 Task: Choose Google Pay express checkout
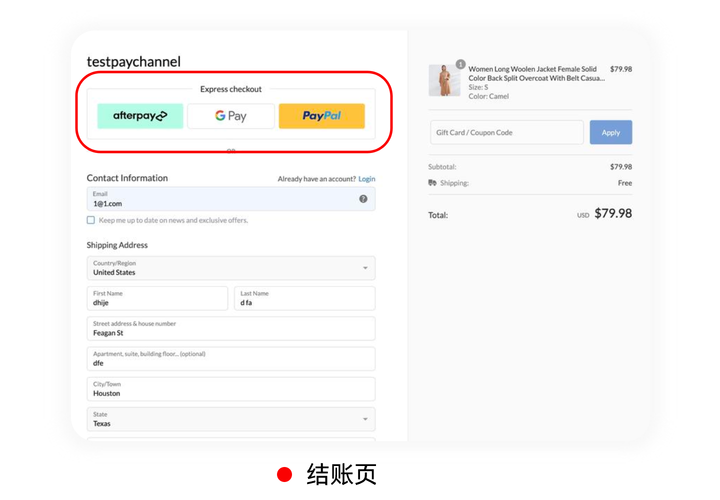tap(231, 116)
